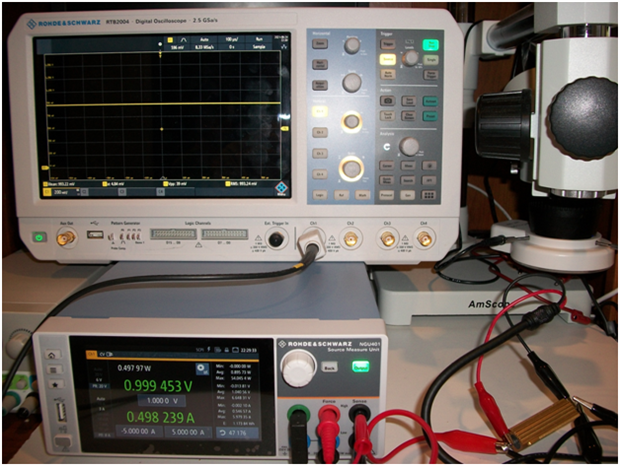Open the apps grid key

click(x=429, y=195)
